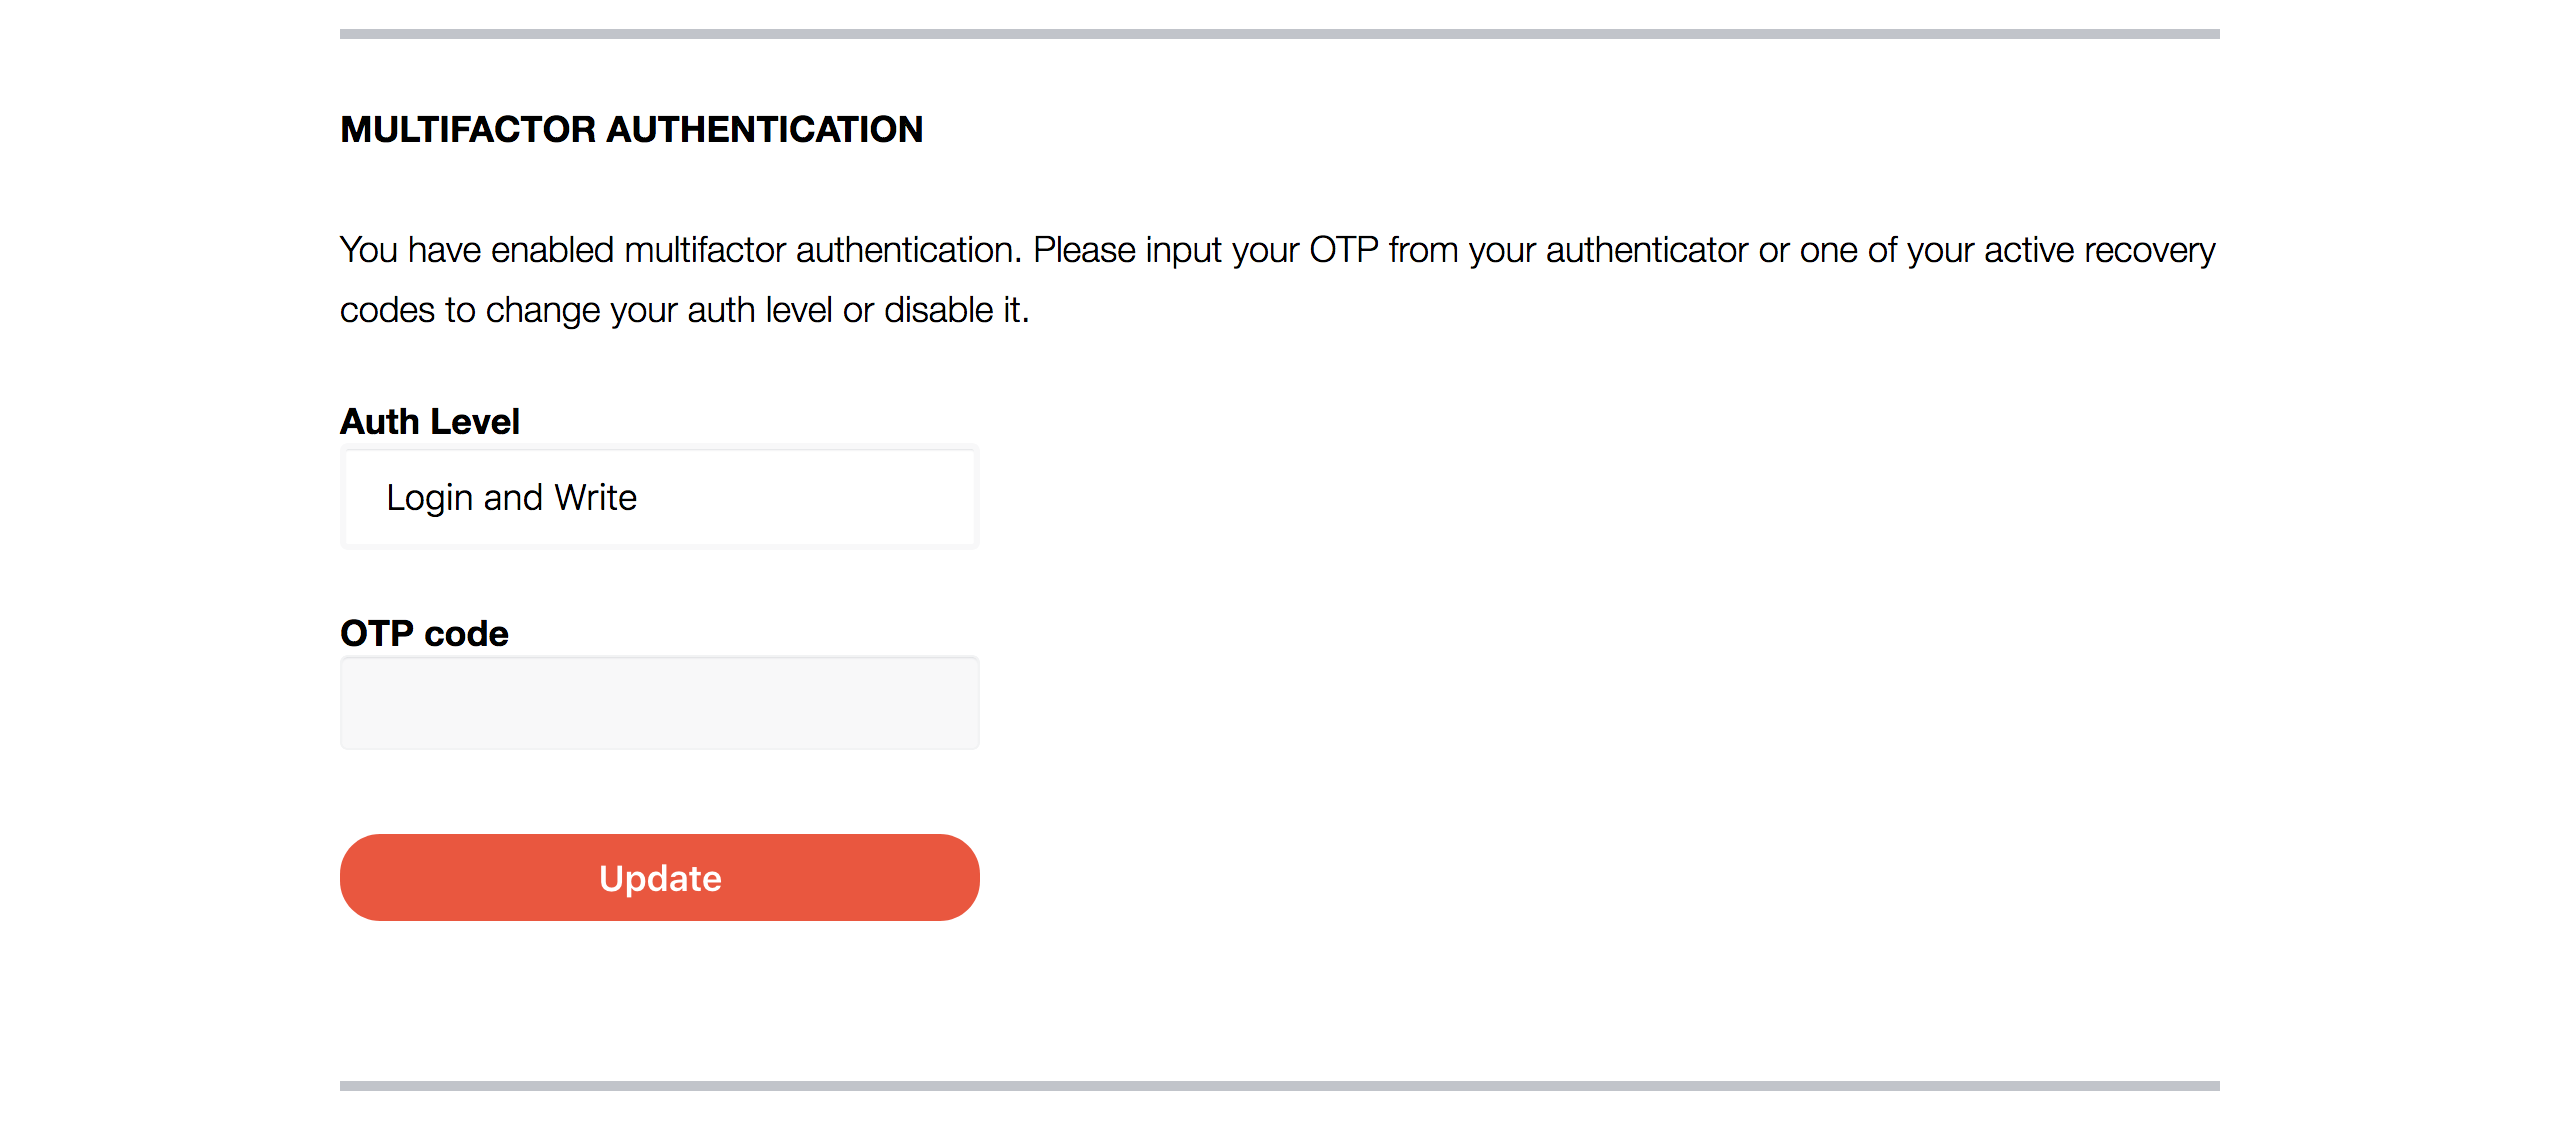Viewport: 2560px width, 1125px height.
Task: Select the "Login and Write" value text
Action: [511, 497]
